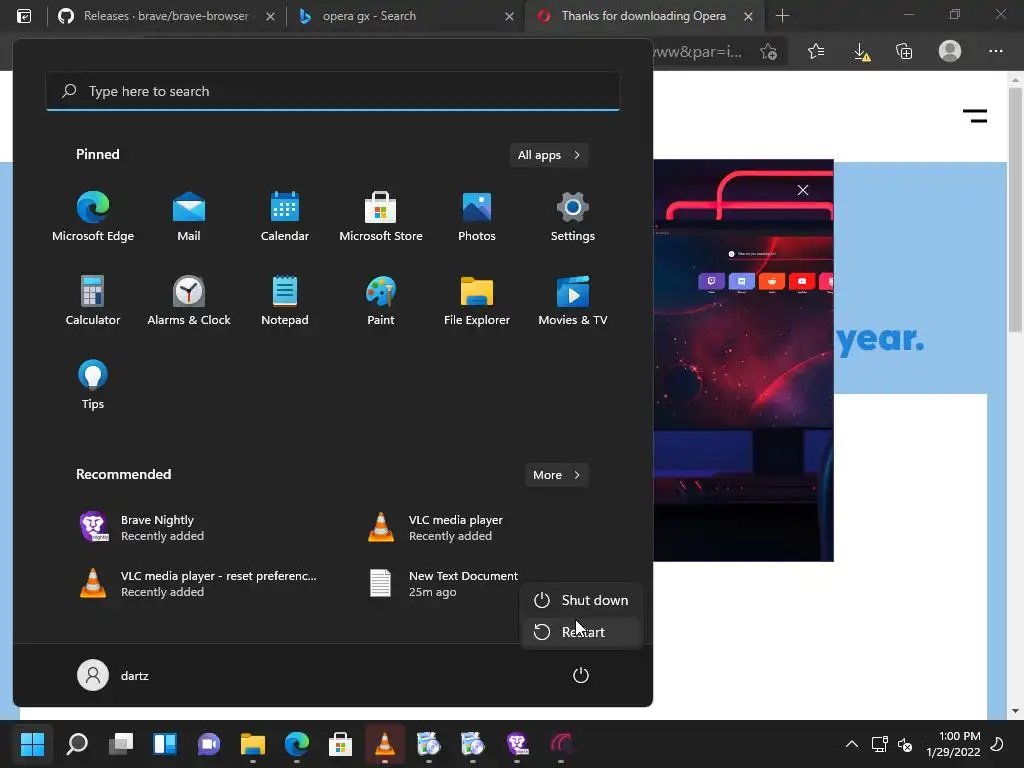Switch to Edge via taskbar icon
The height and width of the screenshot is (768, 1024).
point(296,743)
